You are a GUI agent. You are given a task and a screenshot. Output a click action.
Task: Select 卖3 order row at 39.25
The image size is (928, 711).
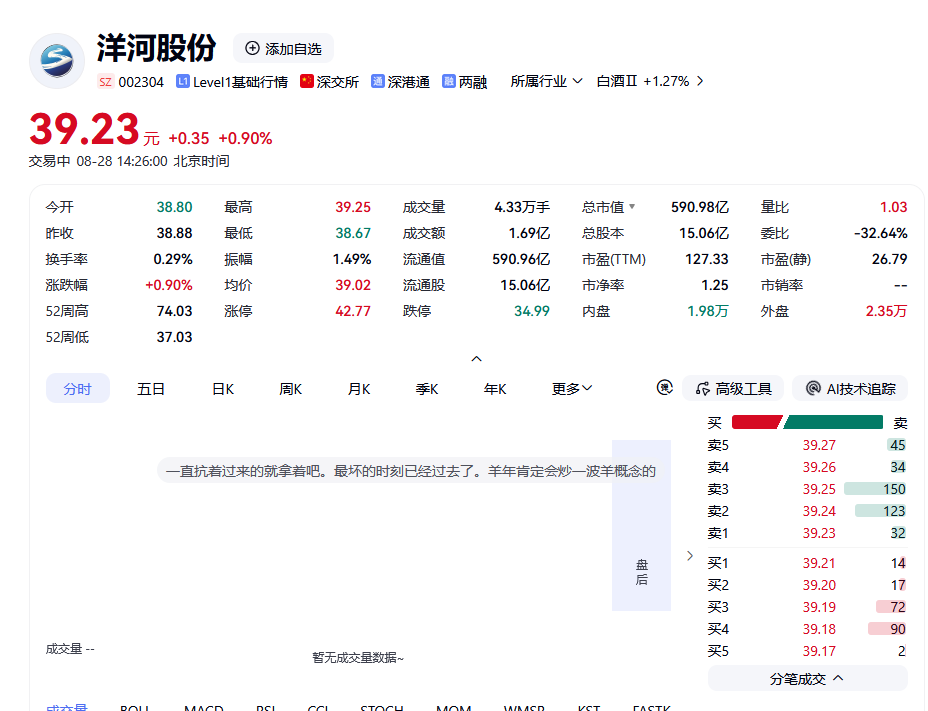tap(807, 489)
